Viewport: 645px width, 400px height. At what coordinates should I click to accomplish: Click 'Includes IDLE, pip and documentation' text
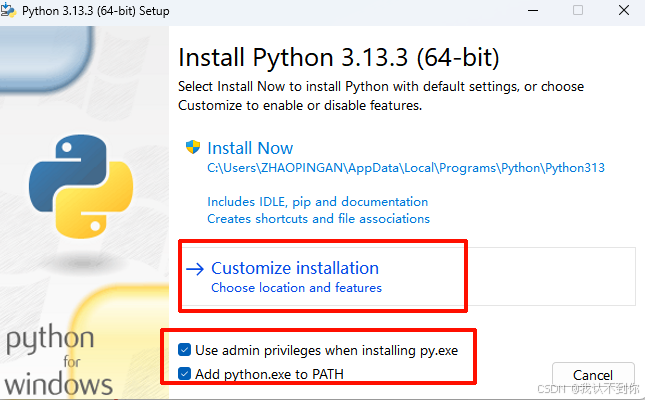pos(318,202)
